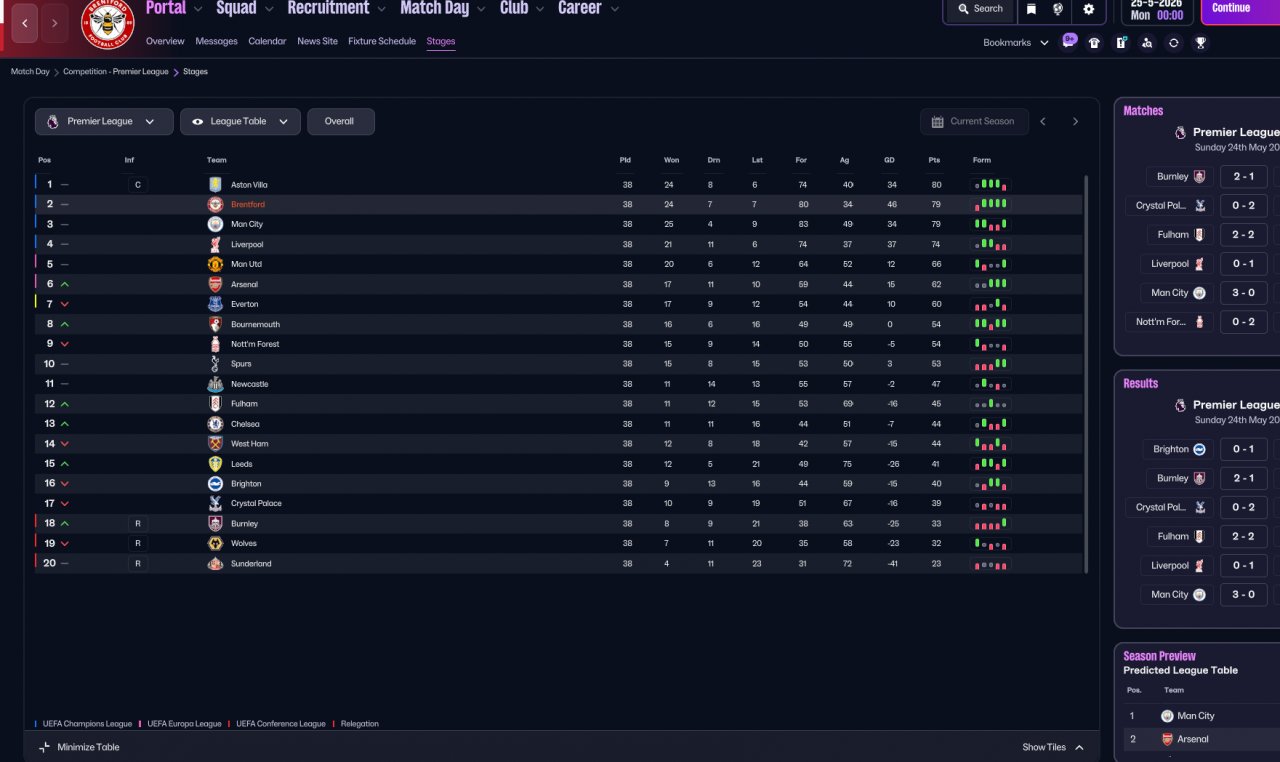The height and width of the screenshot is (762, 1280).
Task: Expand the Match Day menu chevron
Action: (480, 9)
